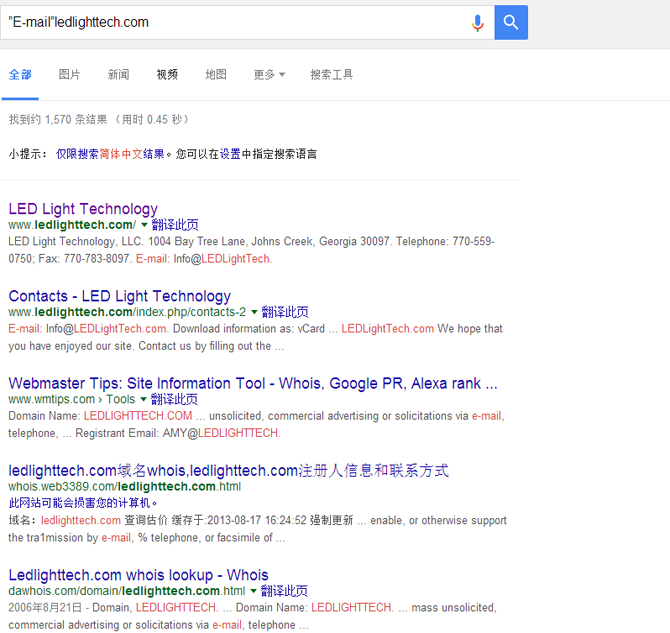Click 翻译此页 for the wmtips.com result
The width and height of the screenshot is (670, 633).
pyautogui.click(x=174, y=399)
